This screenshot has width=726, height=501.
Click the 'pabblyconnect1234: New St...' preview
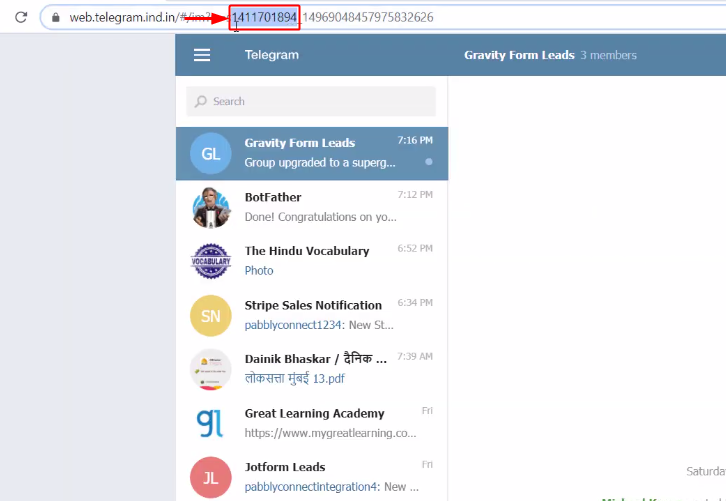(319, 325)
